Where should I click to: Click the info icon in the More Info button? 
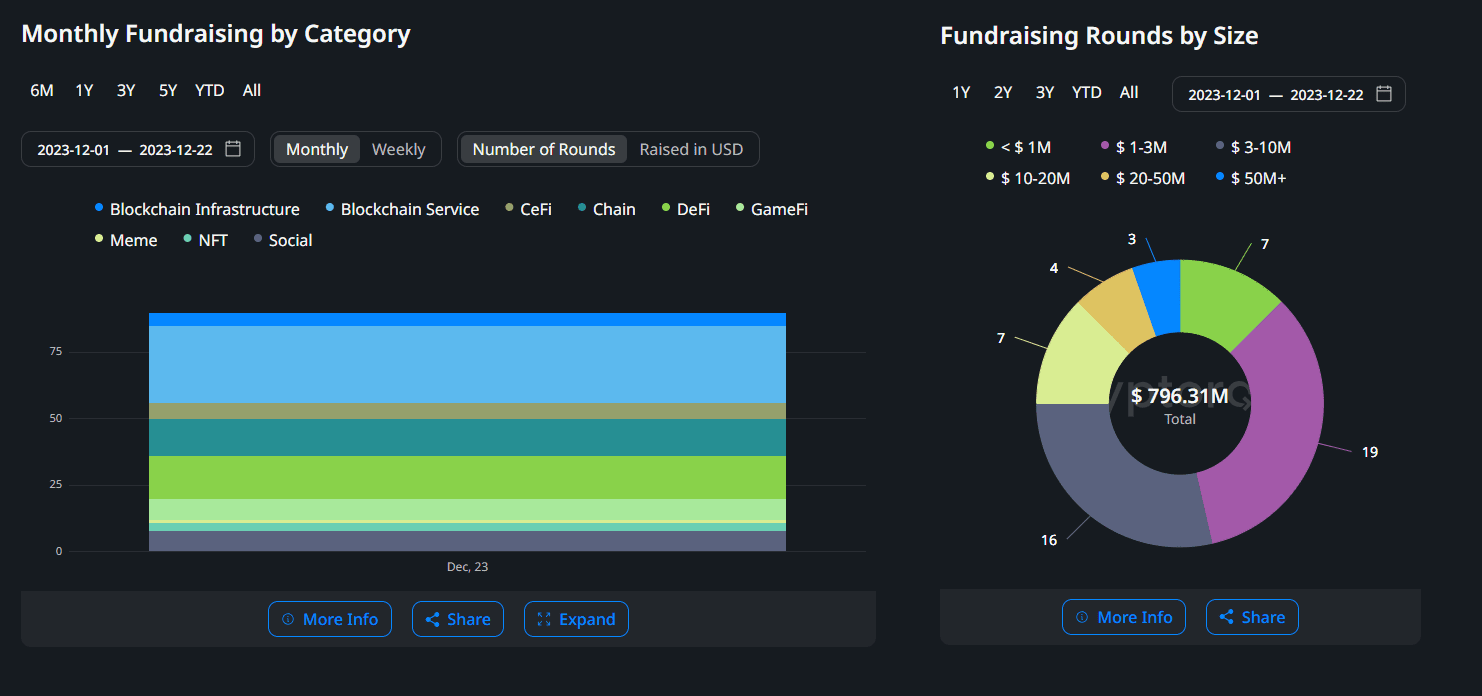tap(287, 619)
